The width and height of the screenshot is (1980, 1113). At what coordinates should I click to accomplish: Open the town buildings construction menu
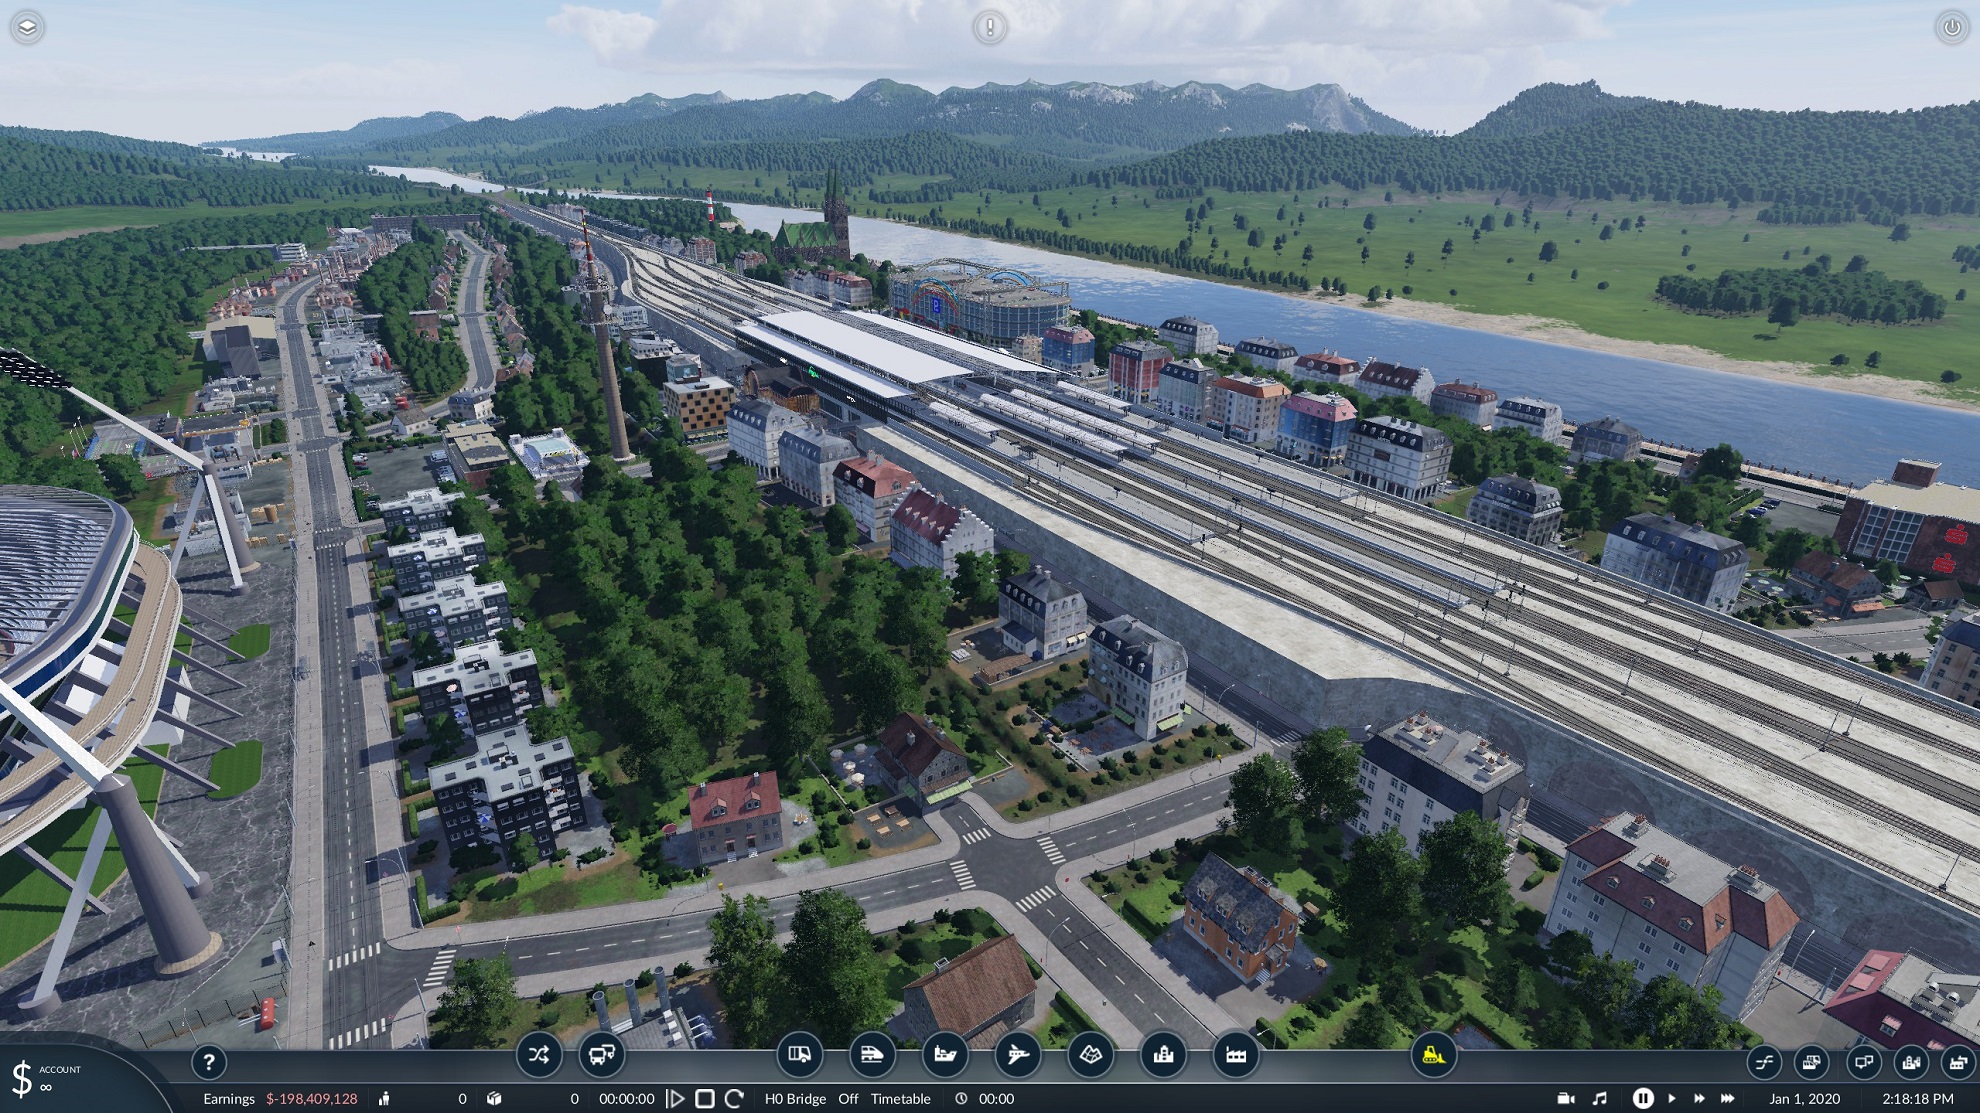pyautogui.click(x=1164, y=1055)
